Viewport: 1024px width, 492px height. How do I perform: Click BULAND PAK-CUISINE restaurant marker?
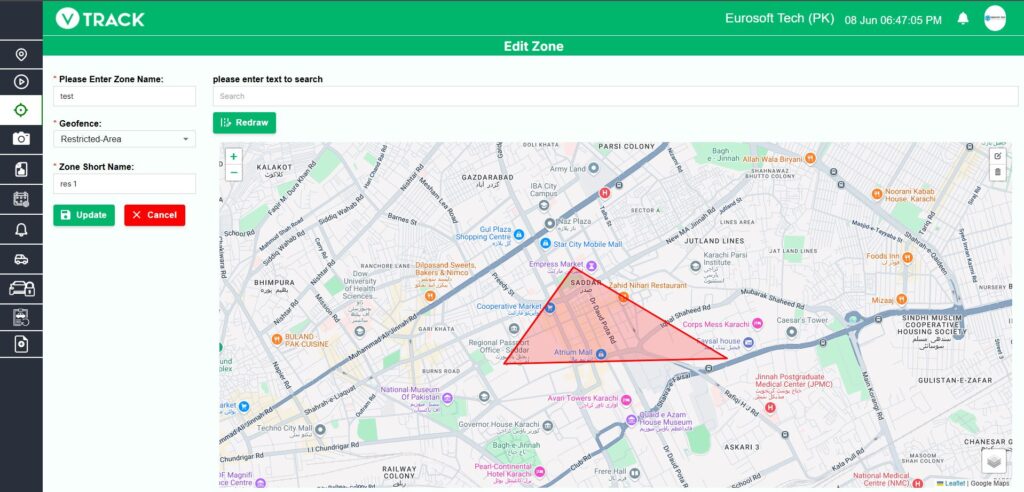(277, 339)
